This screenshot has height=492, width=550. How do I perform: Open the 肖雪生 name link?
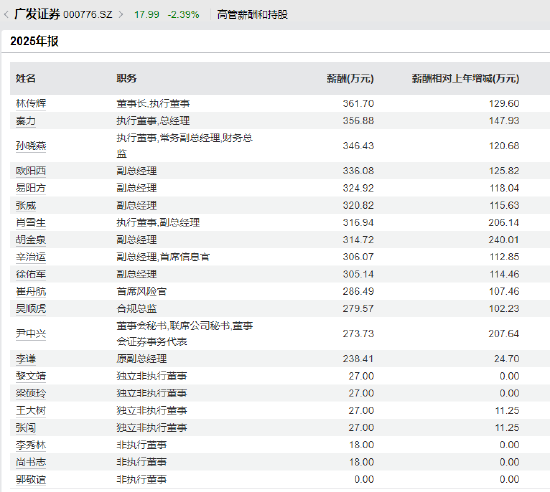(31, 222)
